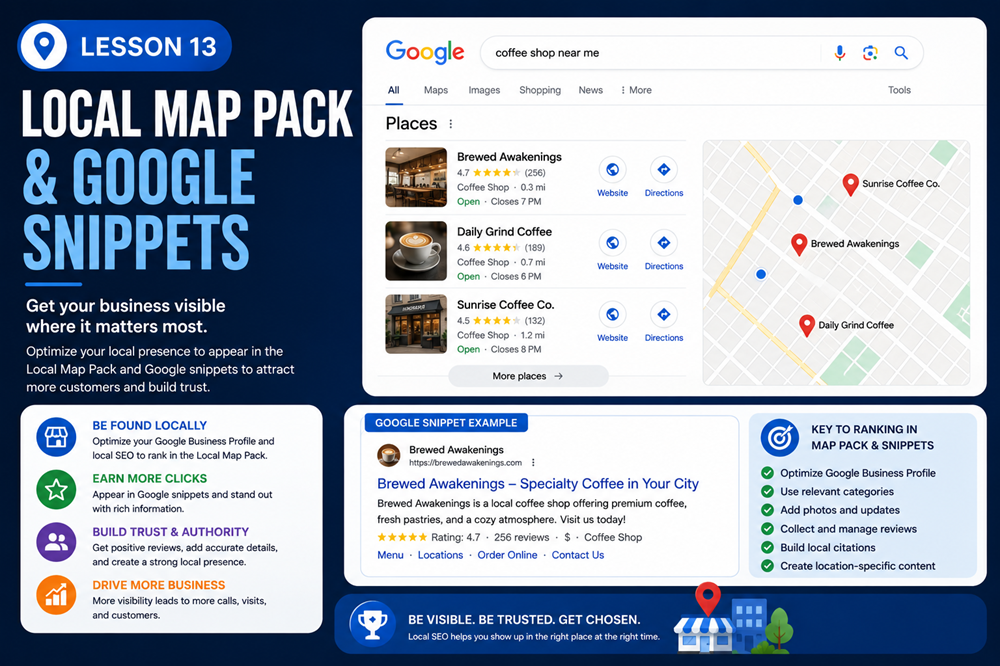Get Directions icon for Brewed Awakenings

coord(664,170)
